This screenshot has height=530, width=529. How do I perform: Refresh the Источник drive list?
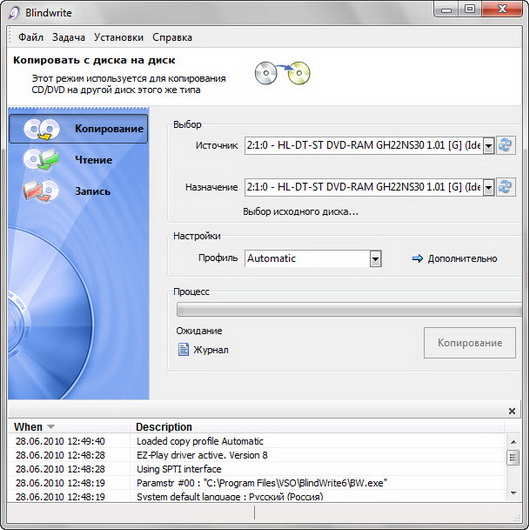[505, 145]
